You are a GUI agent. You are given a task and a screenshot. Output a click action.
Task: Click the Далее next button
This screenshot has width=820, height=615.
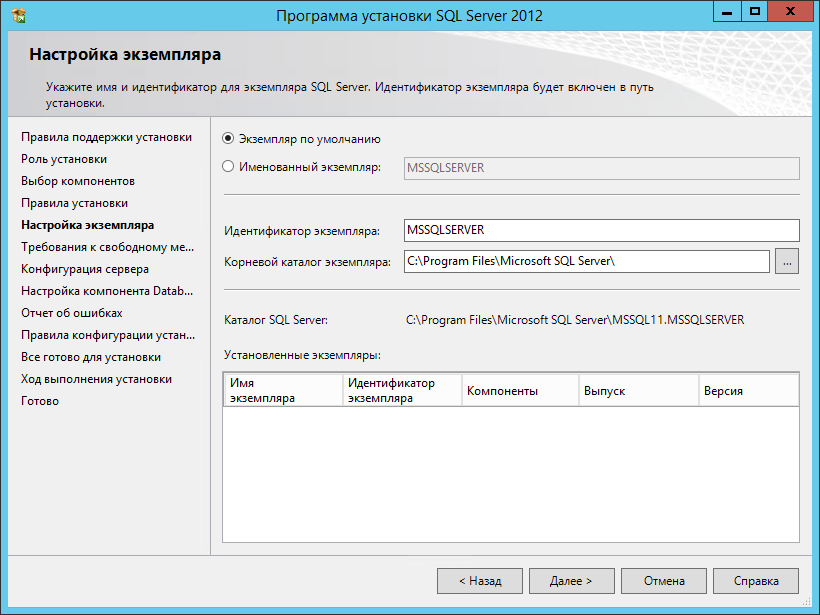pyautogui.click(x=572, y=581)
